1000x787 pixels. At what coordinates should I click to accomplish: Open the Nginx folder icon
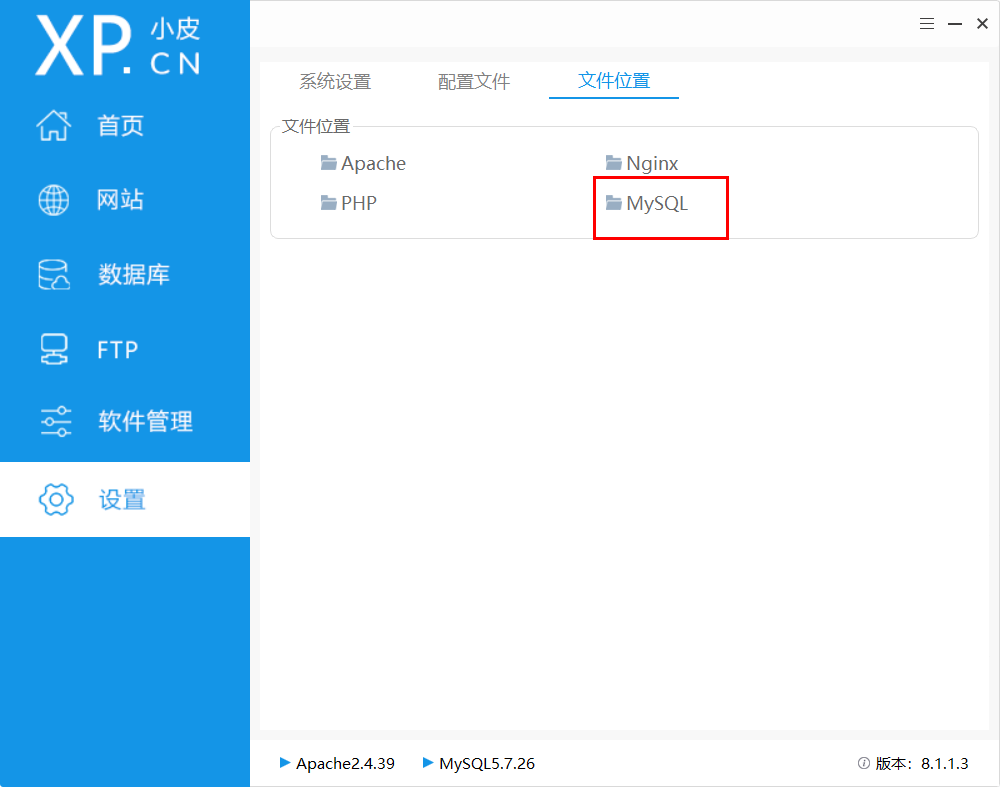(x=614, y=163)
